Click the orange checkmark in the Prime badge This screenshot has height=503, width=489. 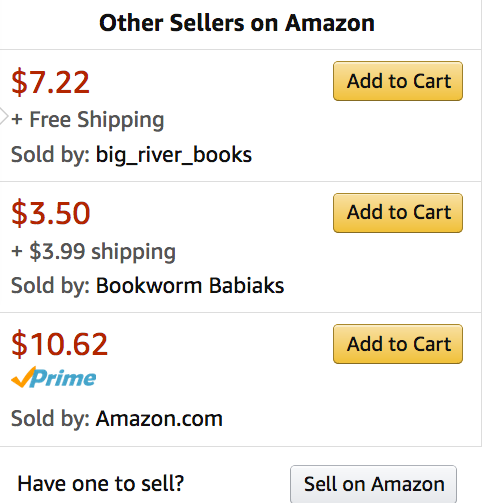coord(23,377)
